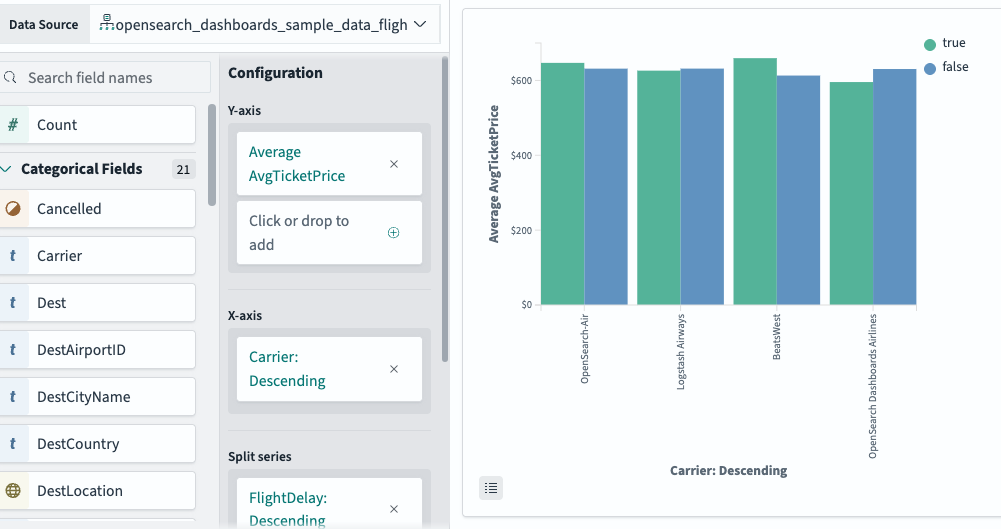The width and height of the screenshot is (1001, 529).
Task: Click the 'Average AvgTicketPrice' Y-axis title
Action: coord(493,174)
